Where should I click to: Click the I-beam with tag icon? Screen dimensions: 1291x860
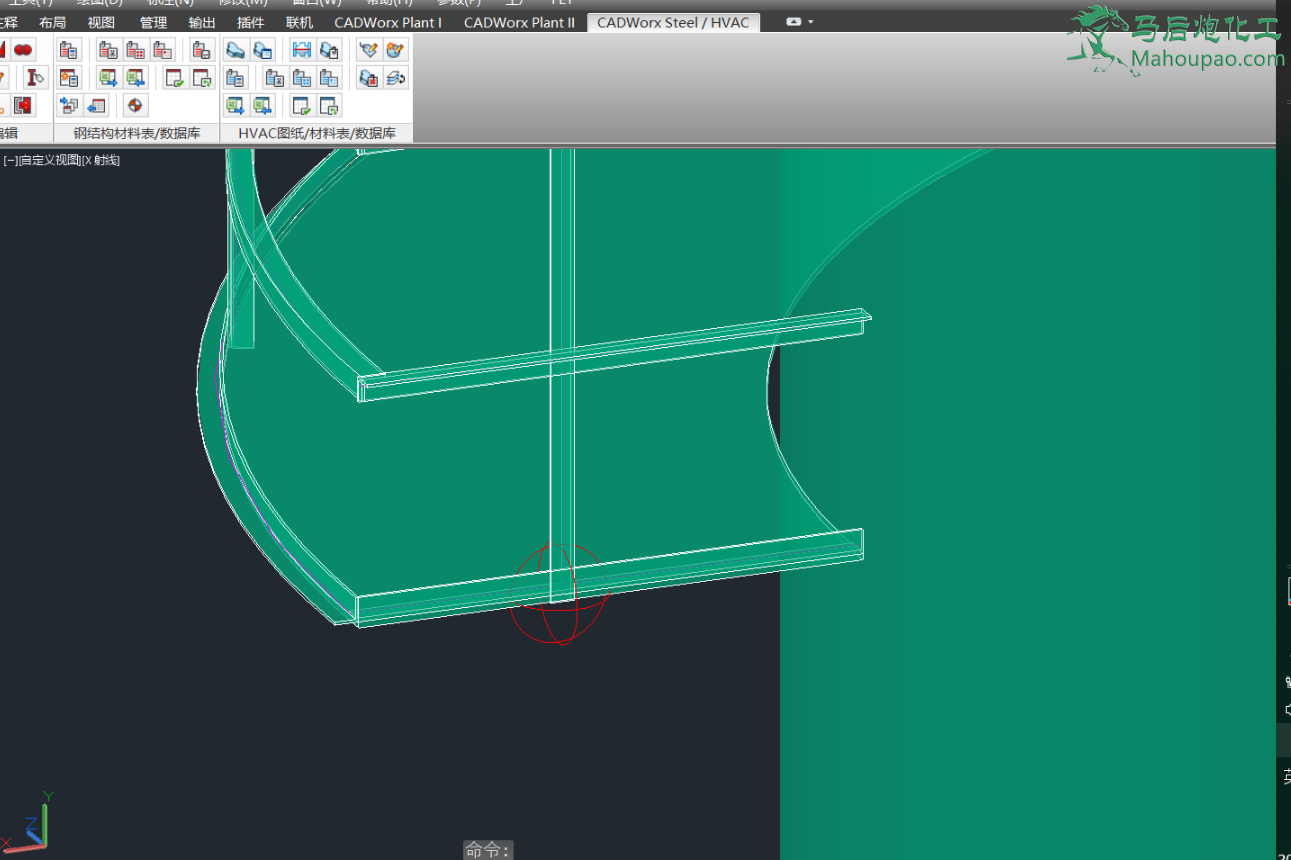36,77
